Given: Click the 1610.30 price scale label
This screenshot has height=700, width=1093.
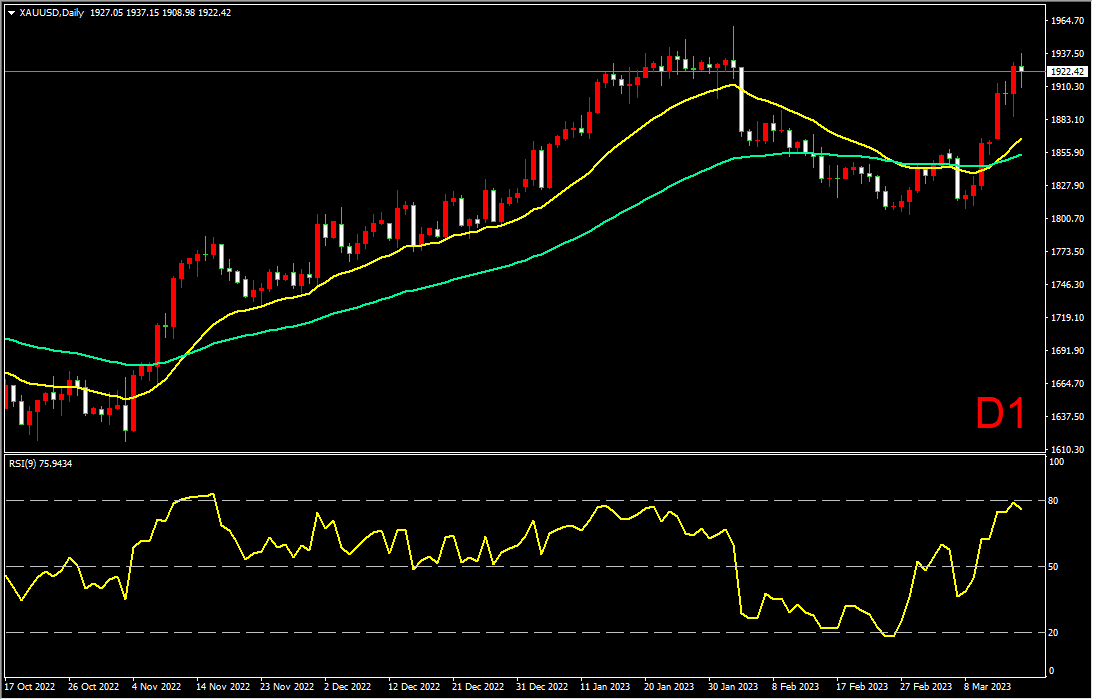Looking at the screenshot, I should (x=1067, y=450).
